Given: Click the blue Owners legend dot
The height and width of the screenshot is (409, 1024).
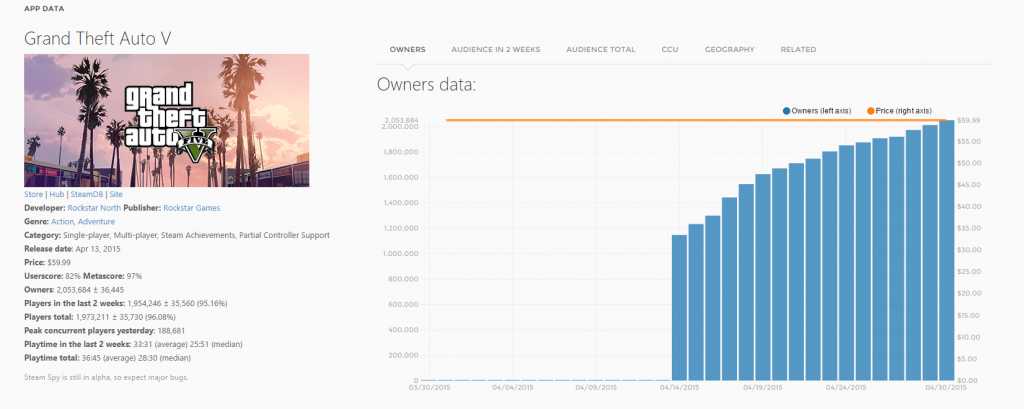Looking at the screenshot, I should [788, 110].
